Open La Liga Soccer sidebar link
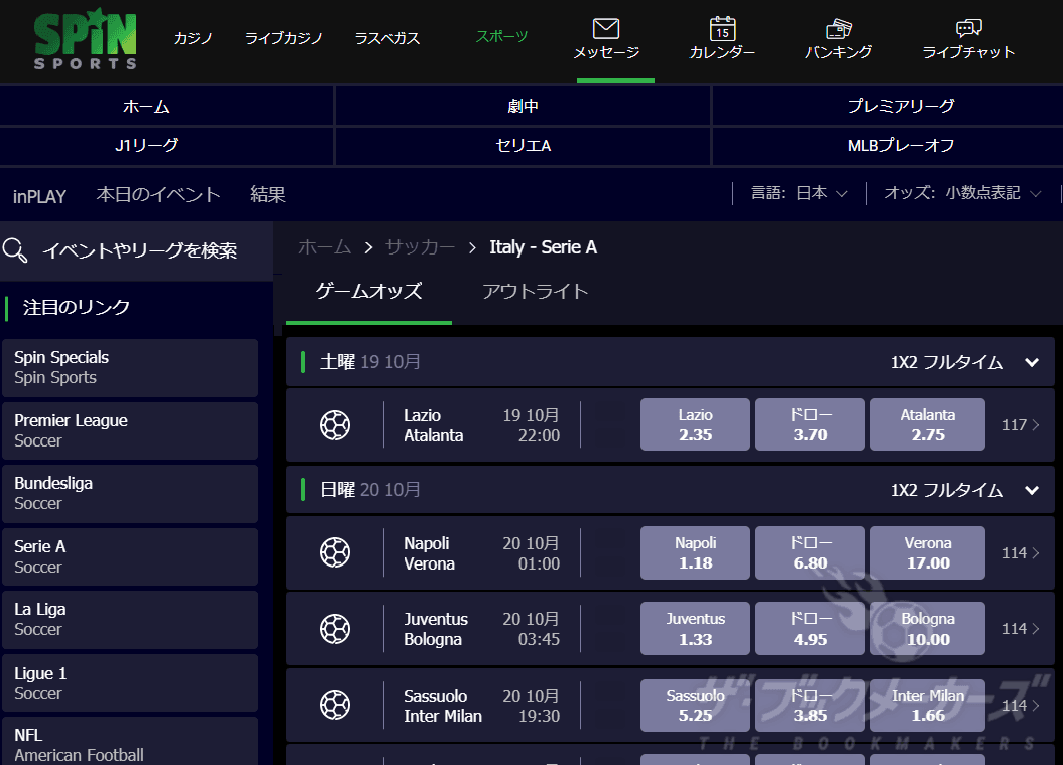The width and height of the screenshot is (1063, 765). point(130,620)
